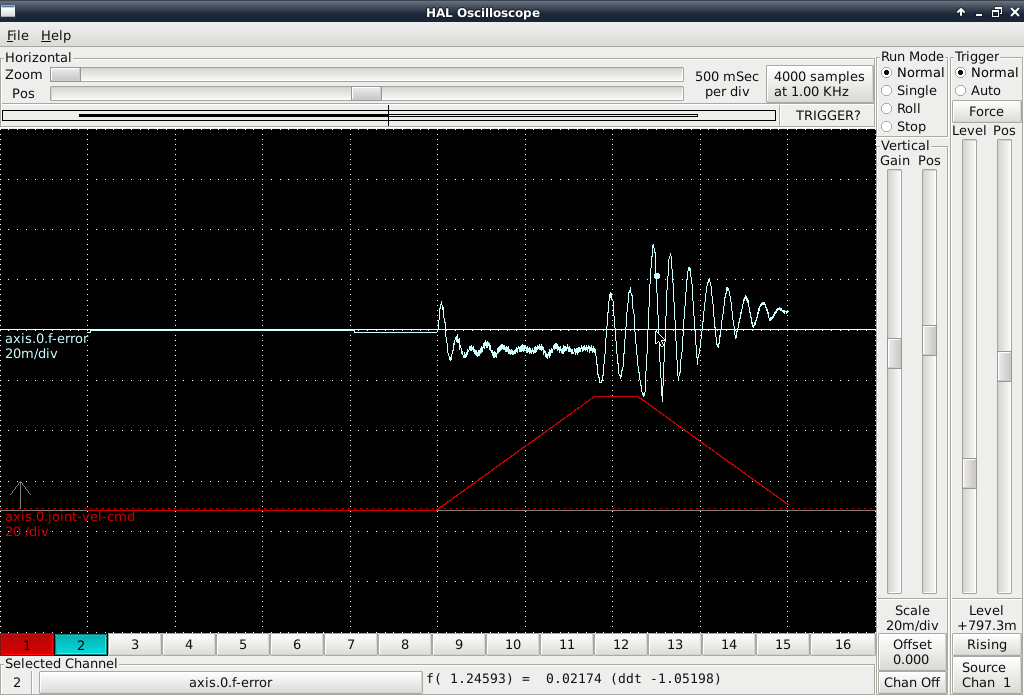Screen dimensions: 1024x696
Task: Click the record position indicator bar
Action: pos(389,116)
